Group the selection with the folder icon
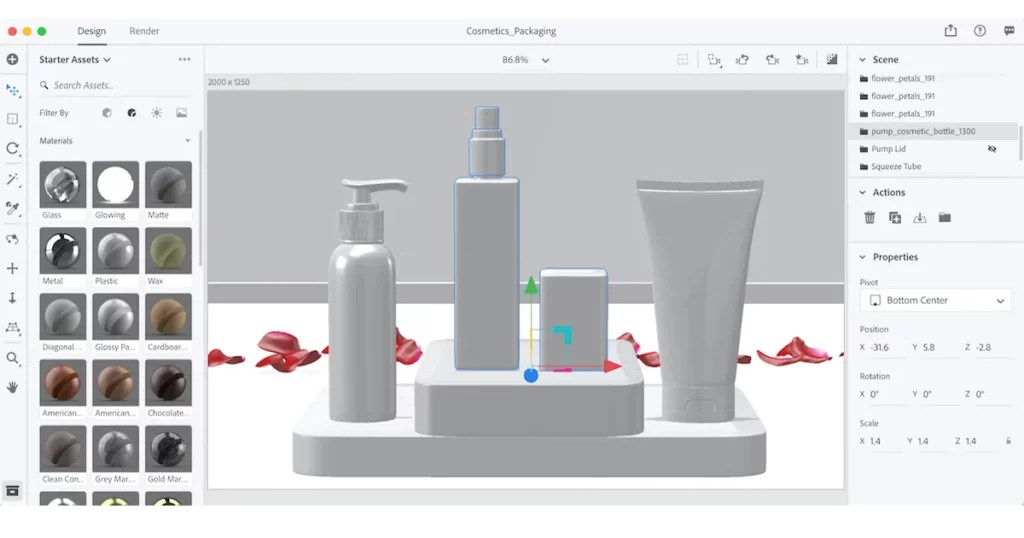 tap(945, 217)
